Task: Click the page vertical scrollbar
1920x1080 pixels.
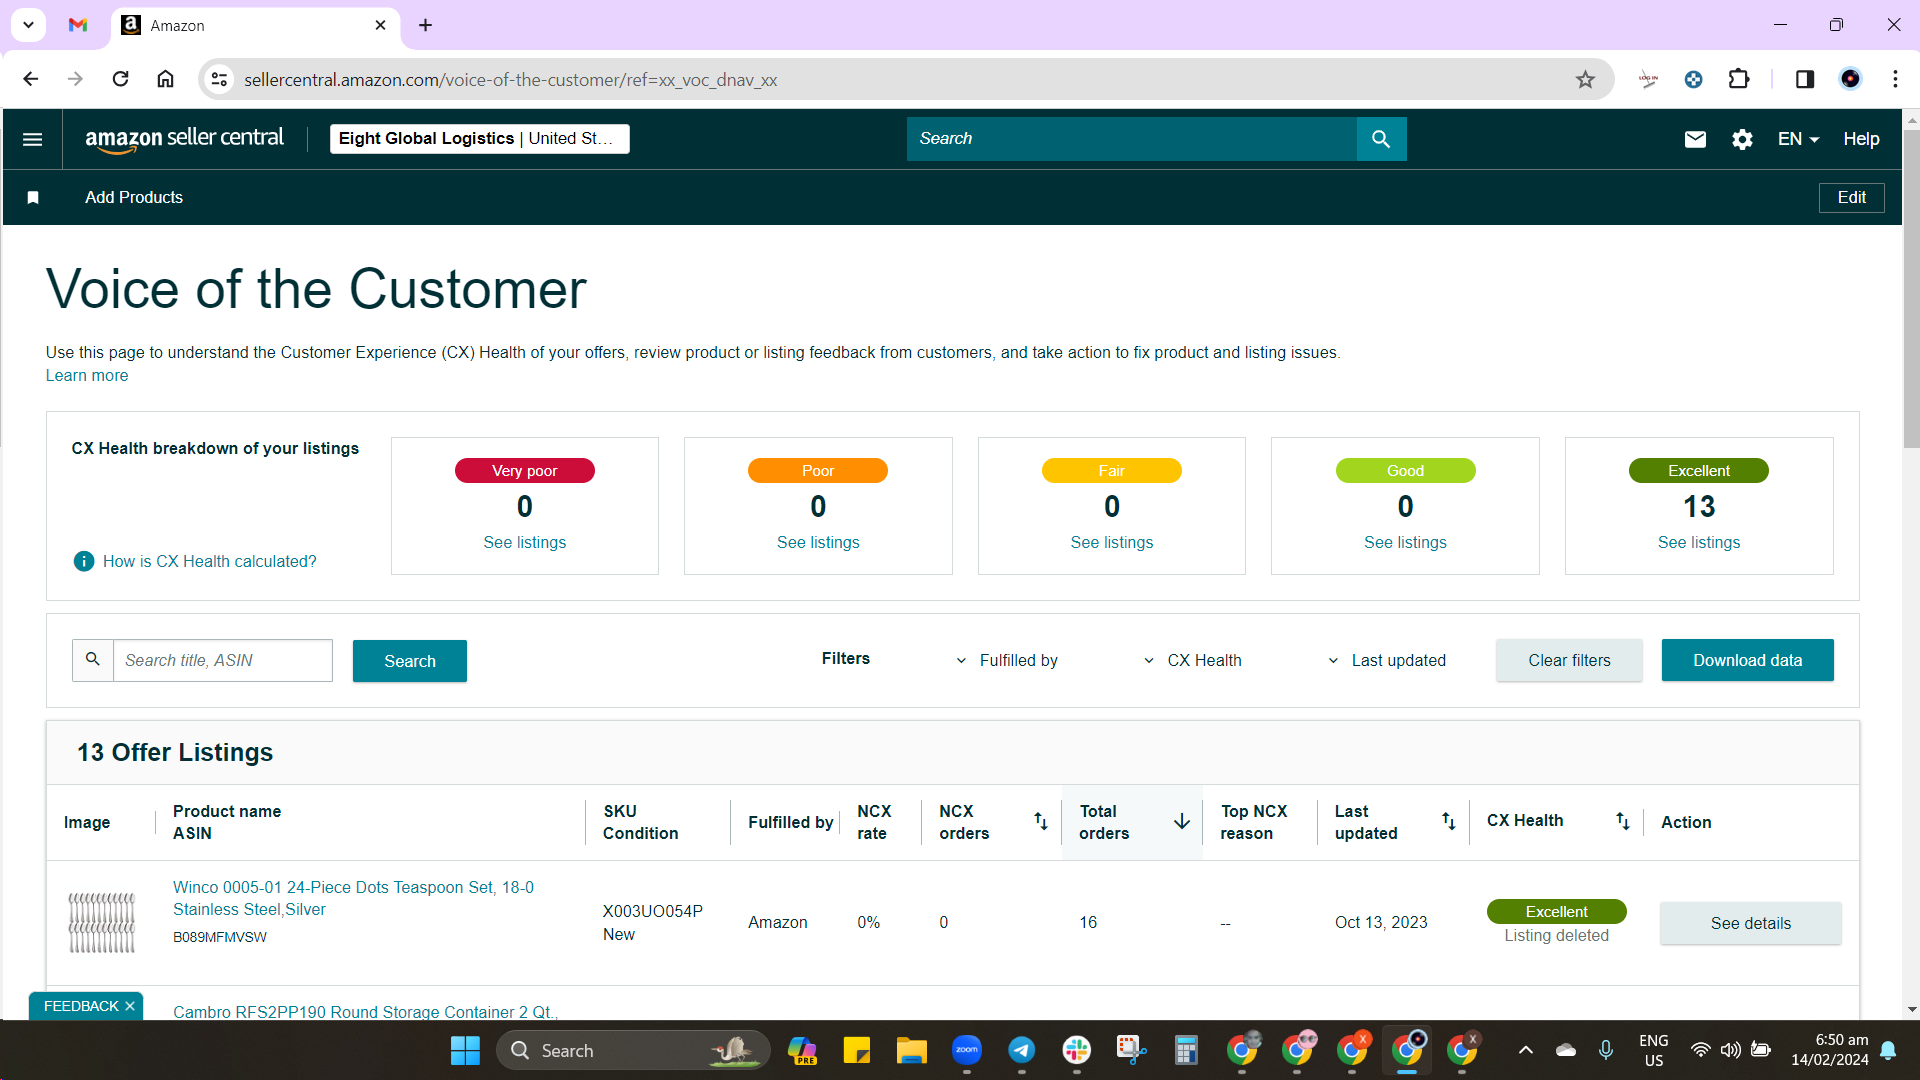Action: pyautogui.click(x=1911, y=288)
